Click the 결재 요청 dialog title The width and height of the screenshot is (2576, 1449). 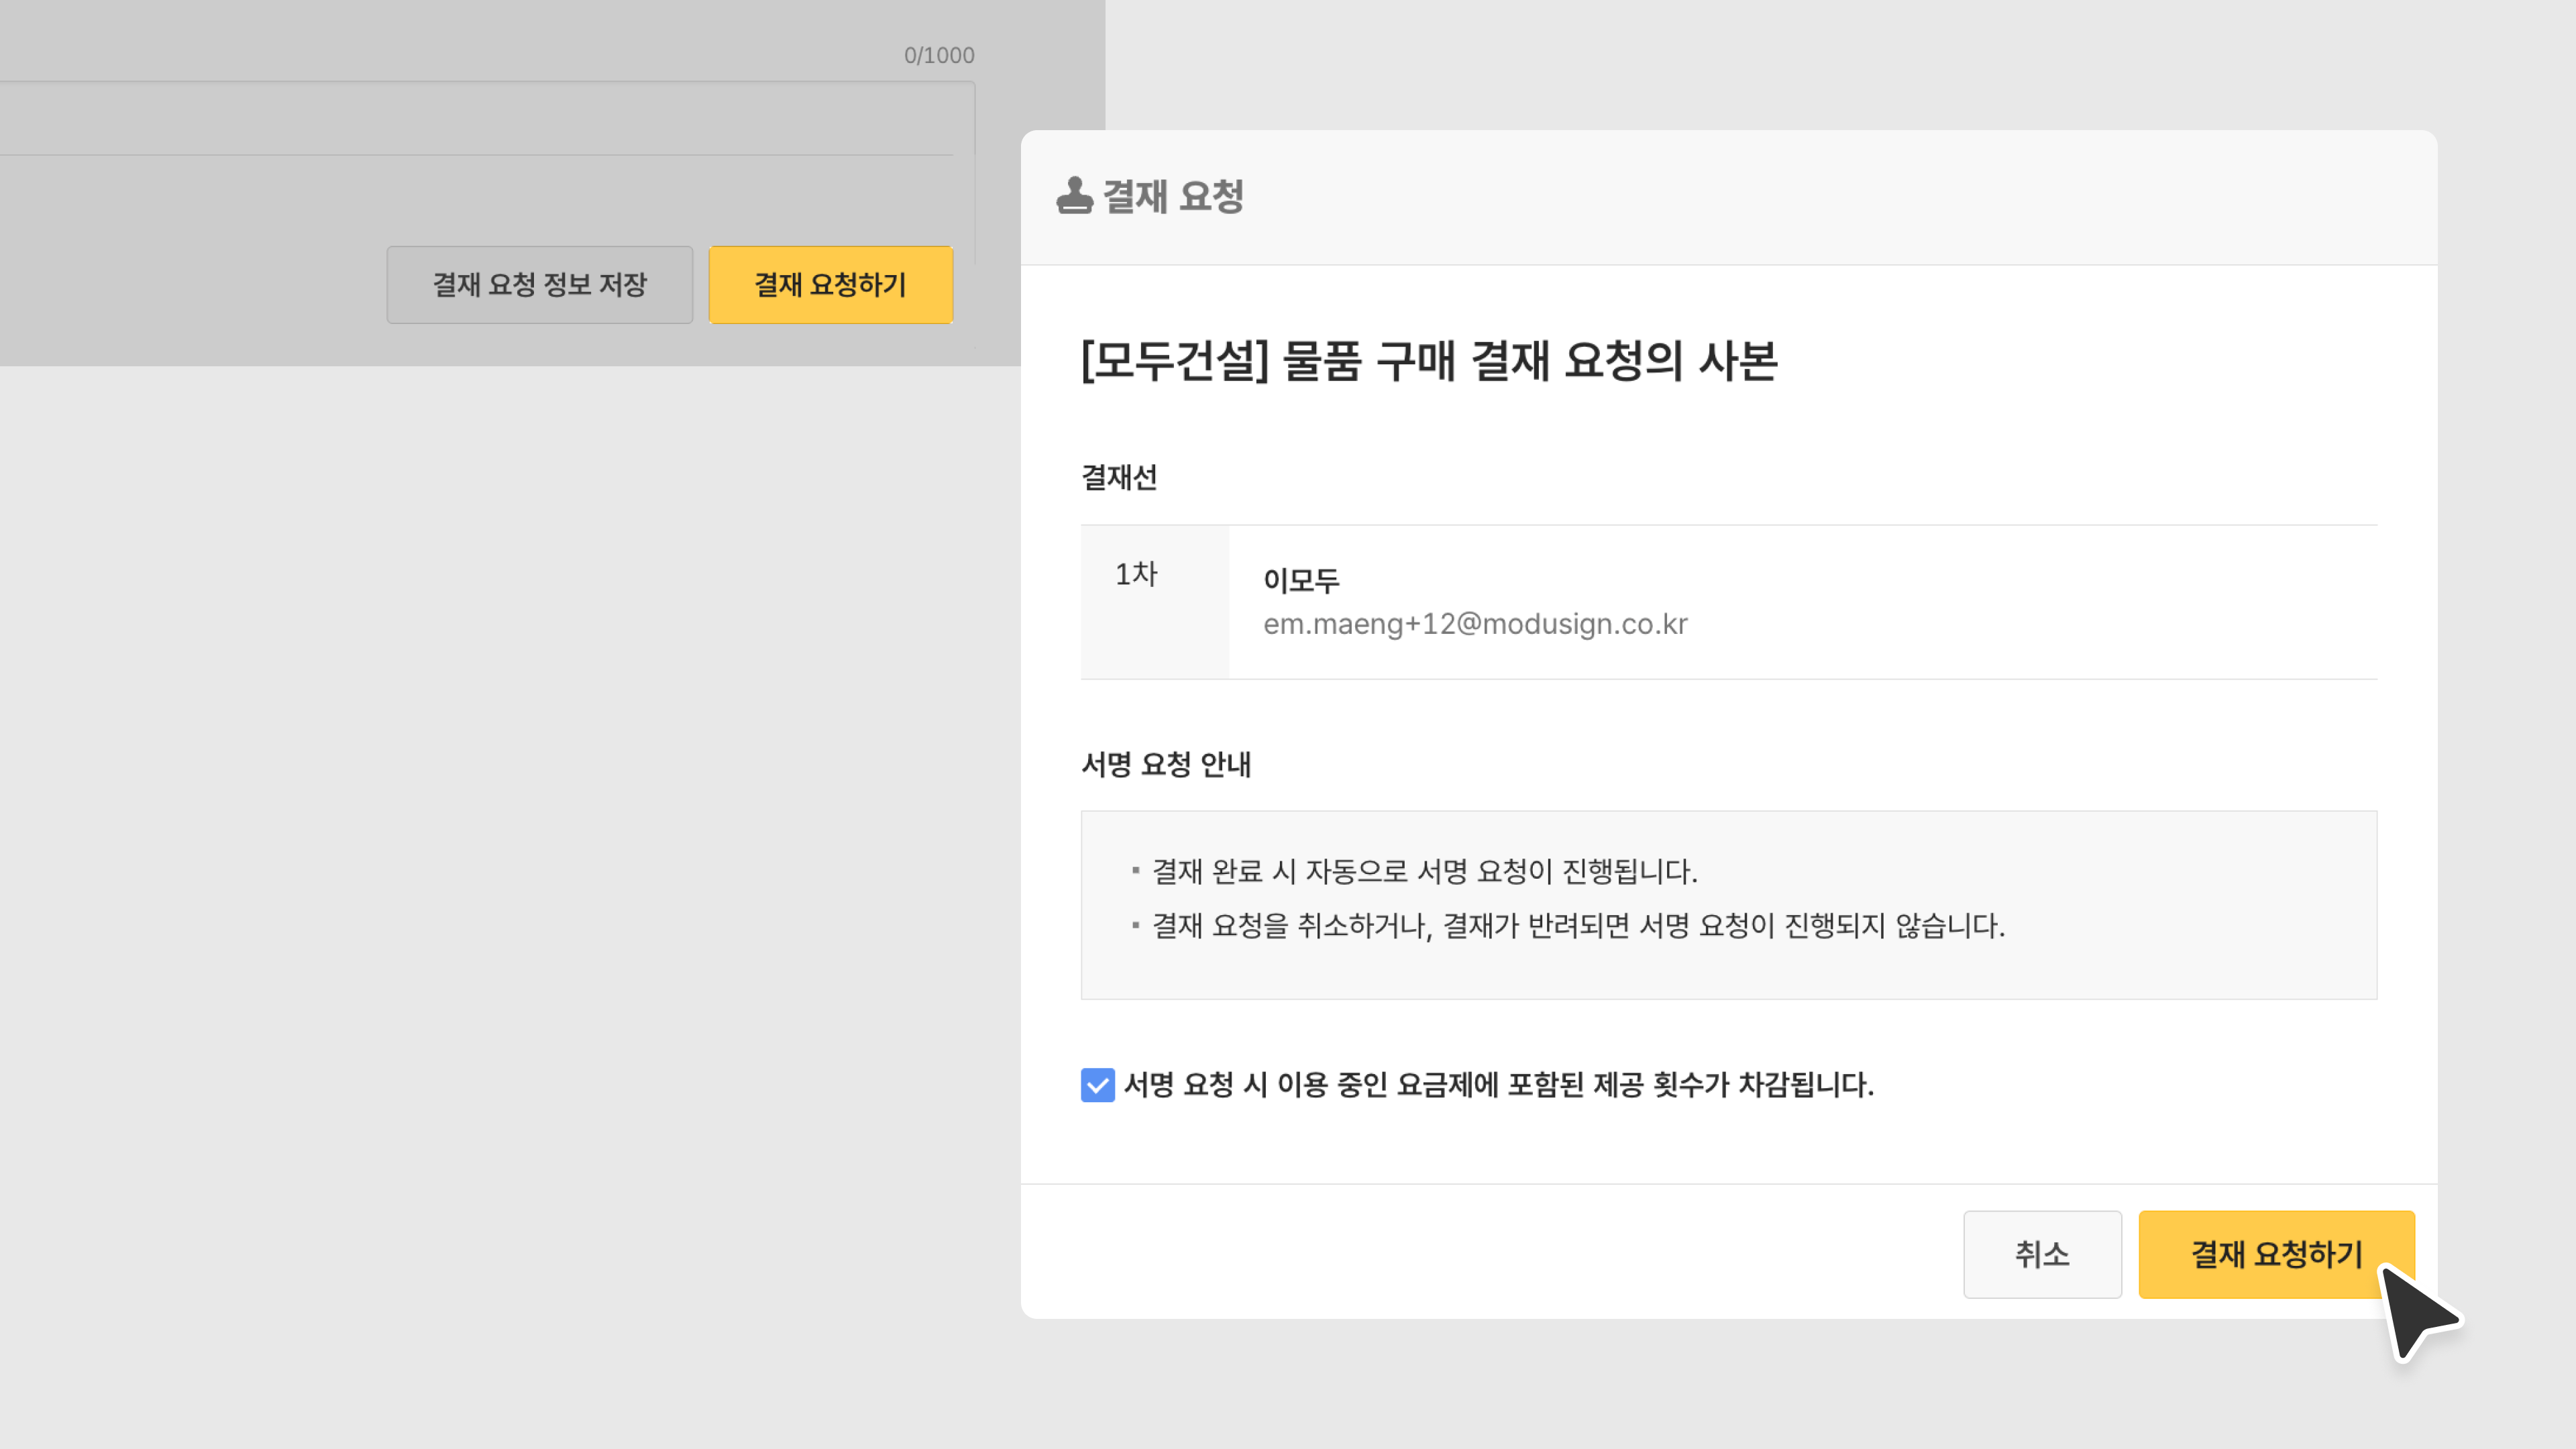1173,196
